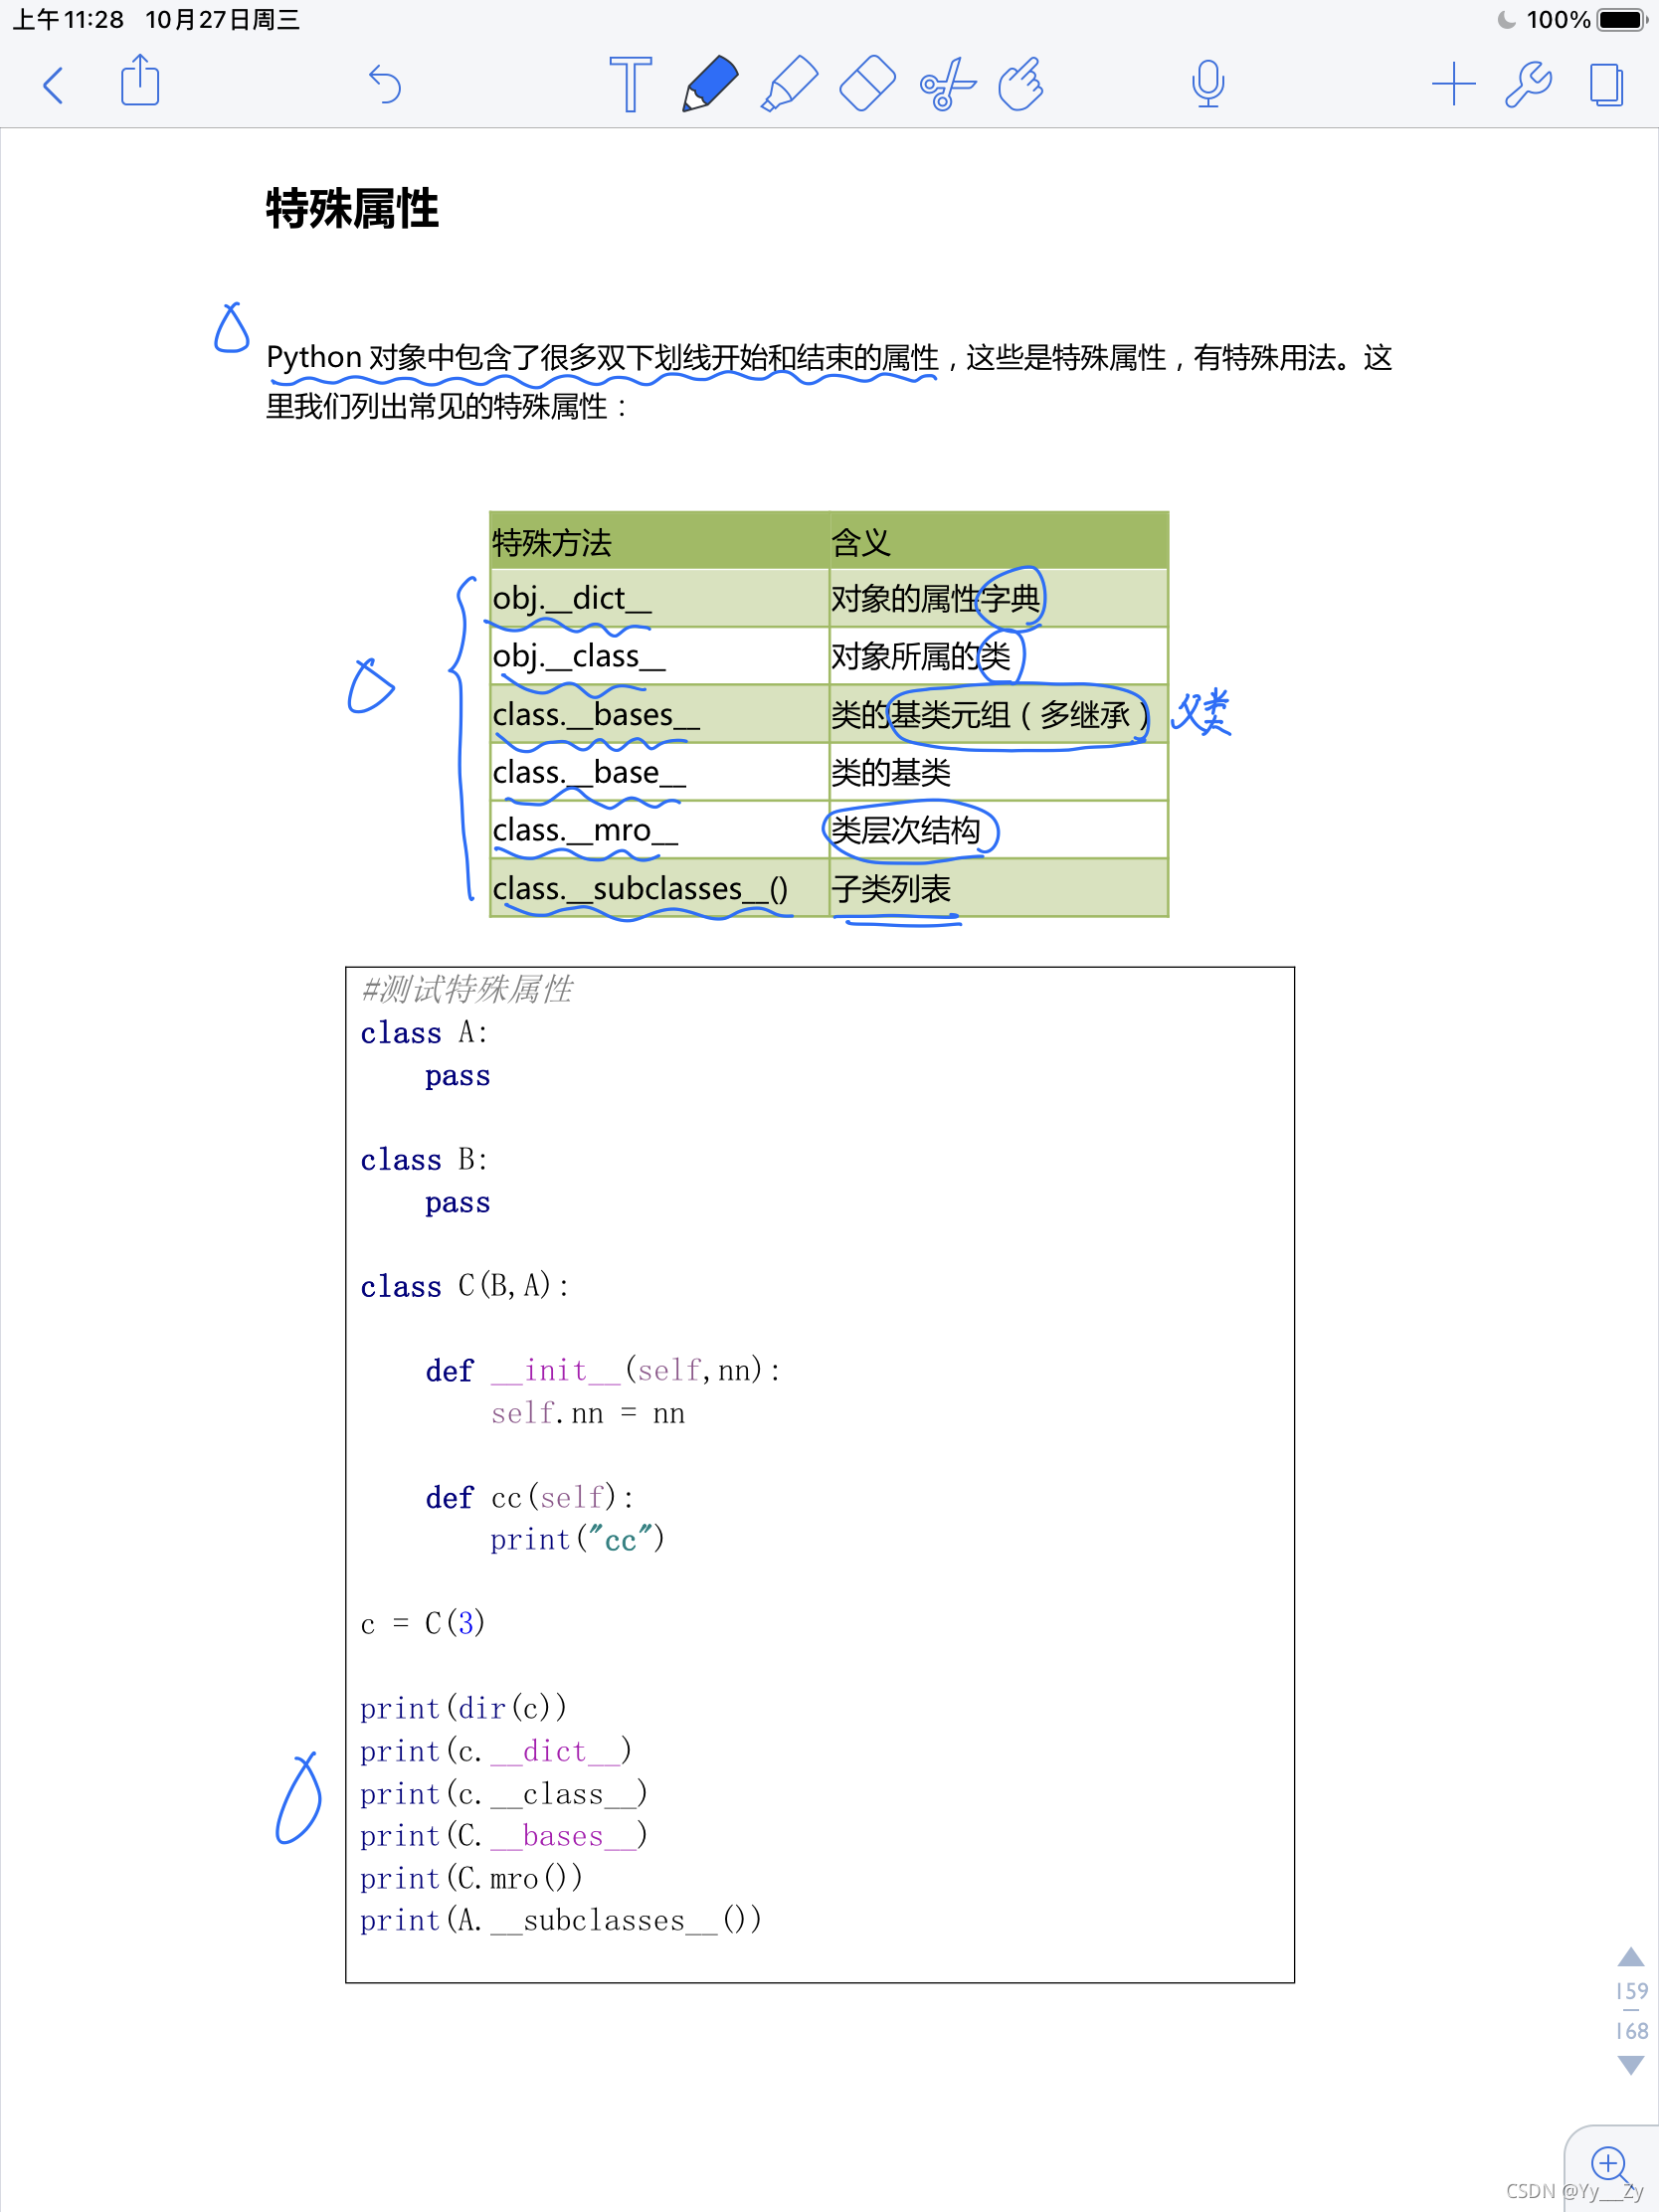Image resolution: width=1659 pixels, height=2212 pixels.
Task: Start audio recording with microphone
Action: coord(1208,84)
